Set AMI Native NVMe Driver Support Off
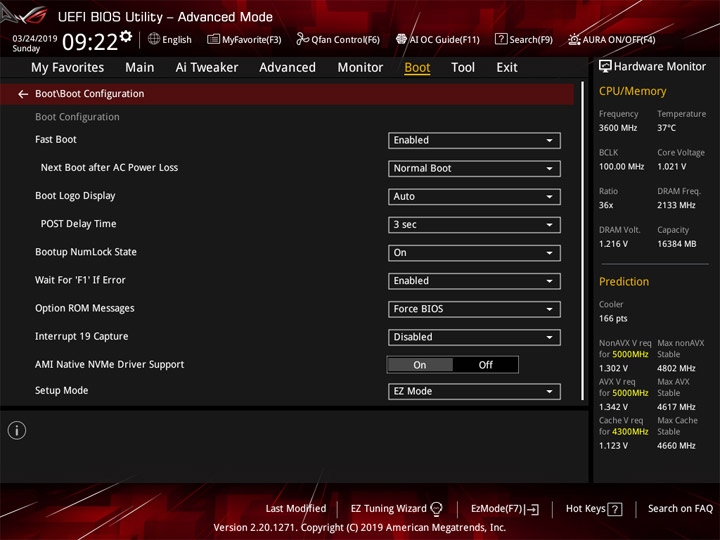This screenshot has height=540, width=720. coord(485,365)
